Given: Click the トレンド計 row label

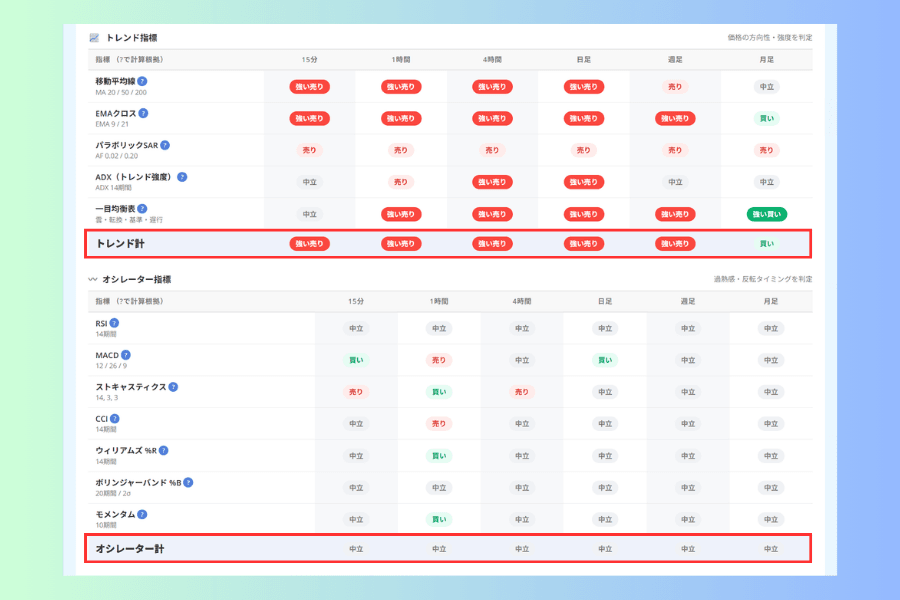Looking at the screenshot, I should [120, 244].
